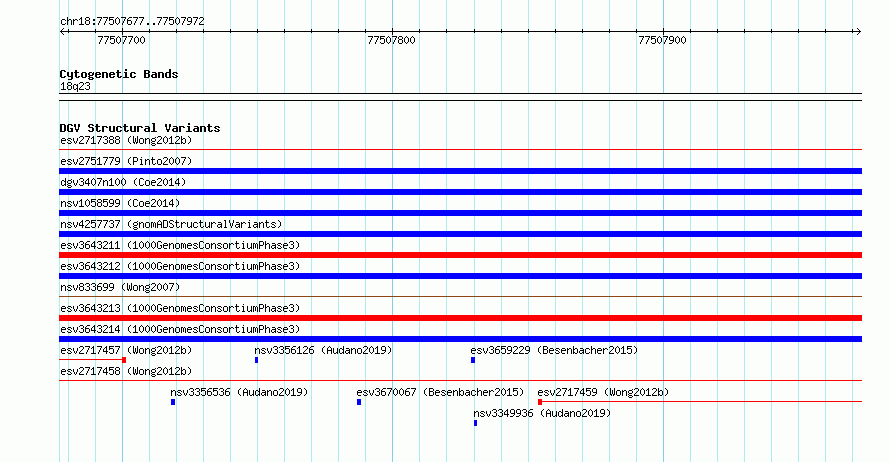
Task: Select esv3643212 (1000GenomesConsortiumPhase3) label
Action: click(180, 266)
